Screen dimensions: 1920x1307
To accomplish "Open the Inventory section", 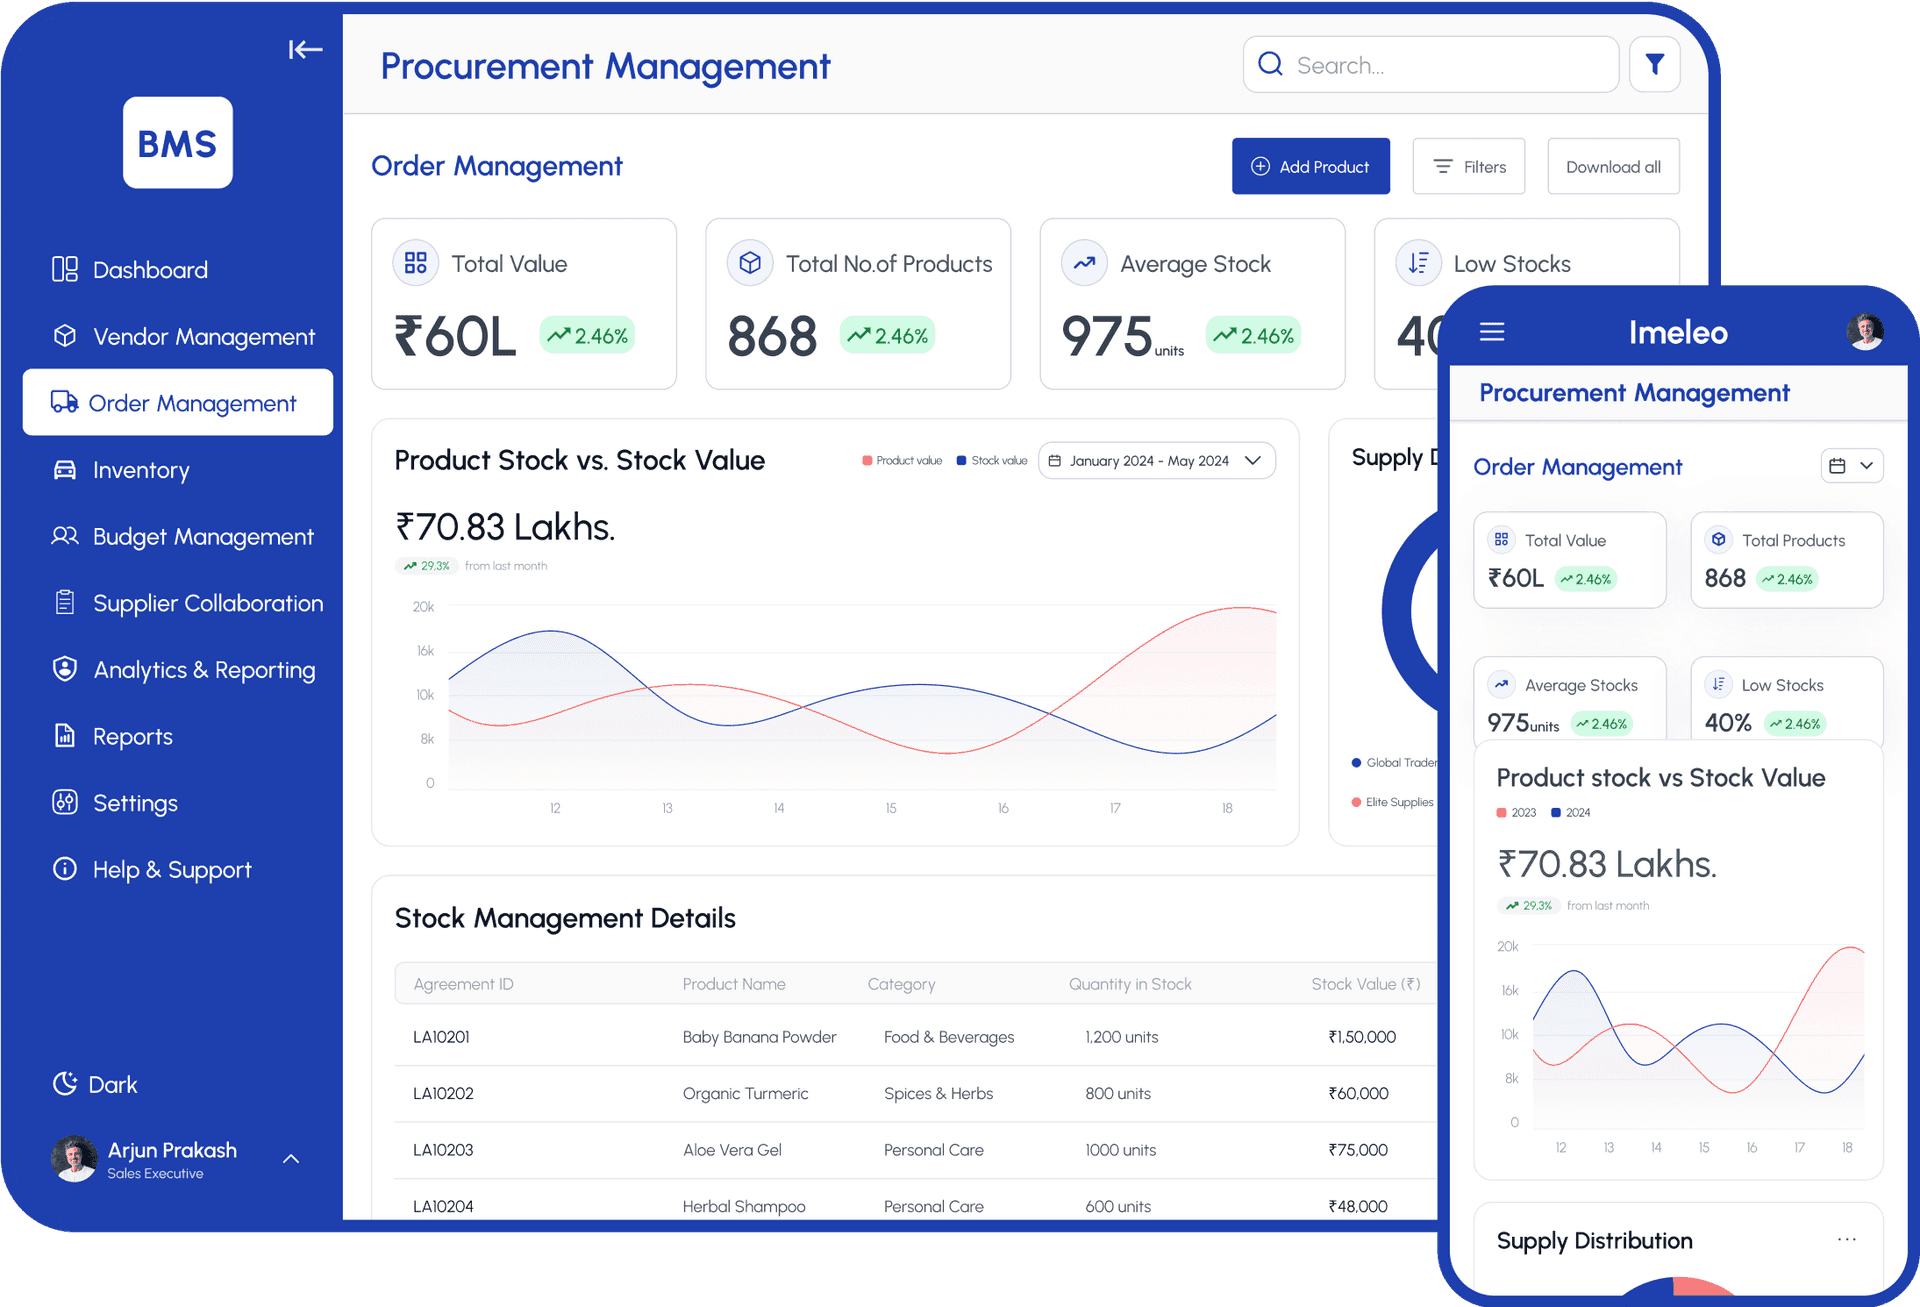I will click(x=140, y=470).
